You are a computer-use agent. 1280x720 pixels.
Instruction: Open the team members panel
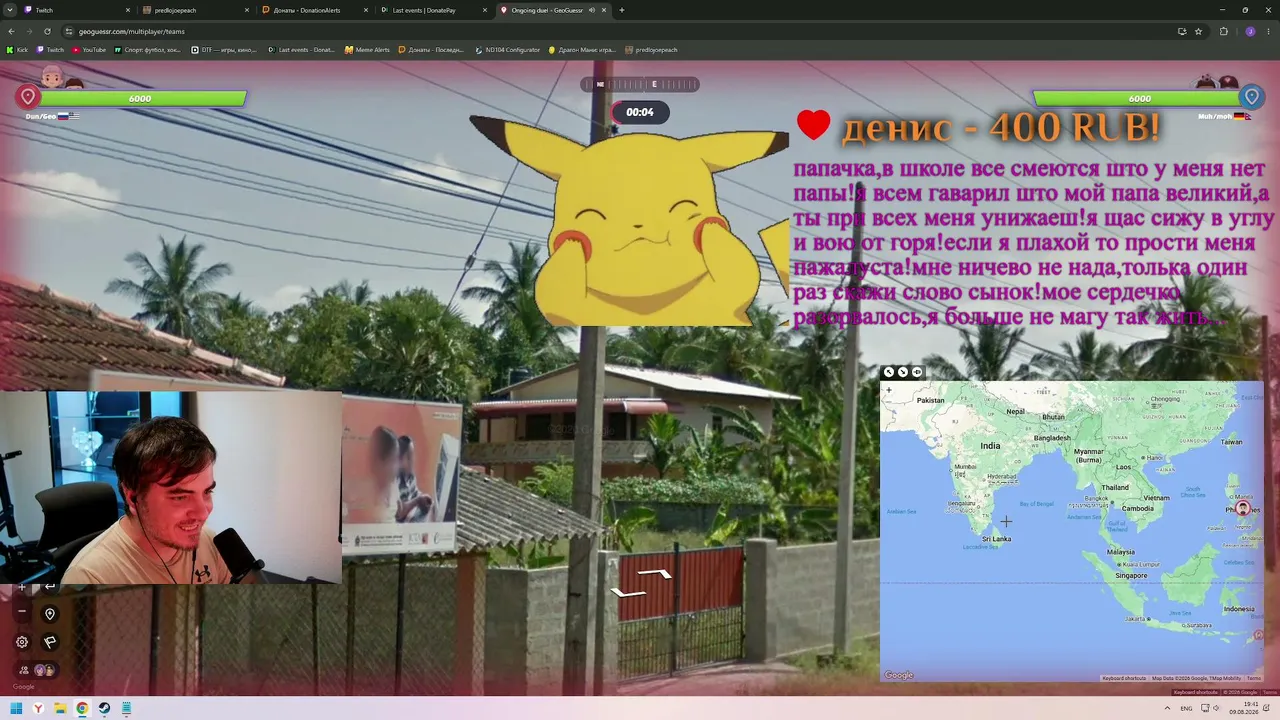point(36,670)
